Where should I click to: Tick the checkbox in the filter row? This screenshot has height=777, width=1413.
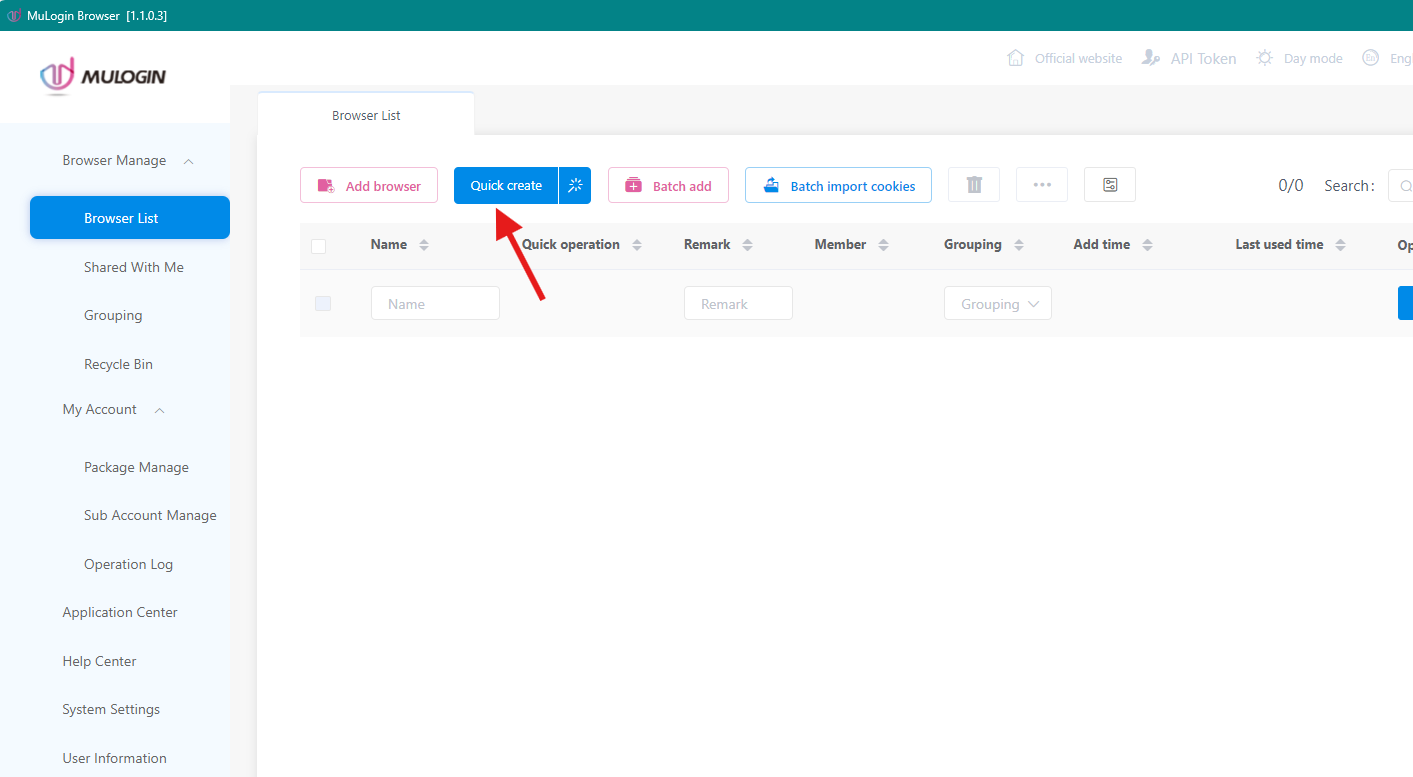(323, 303)
